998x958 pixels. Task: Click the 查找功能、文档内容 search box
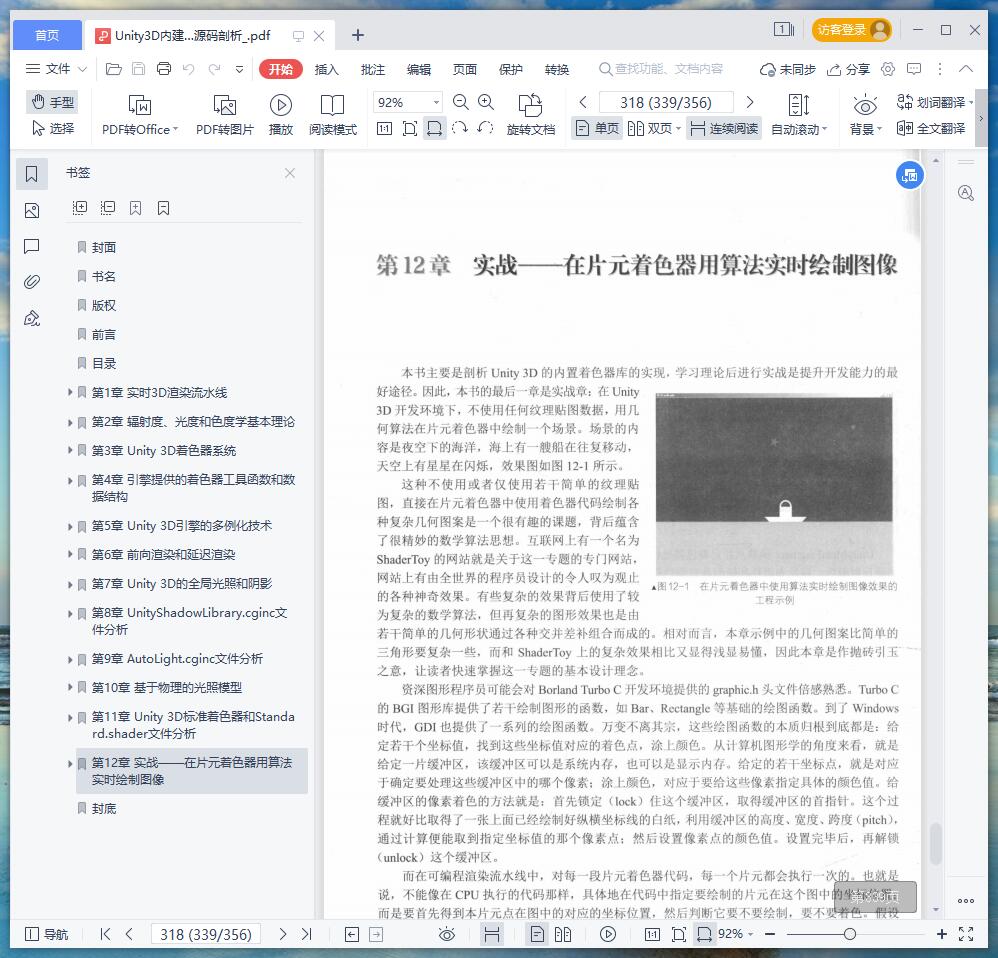coord(661,69)
